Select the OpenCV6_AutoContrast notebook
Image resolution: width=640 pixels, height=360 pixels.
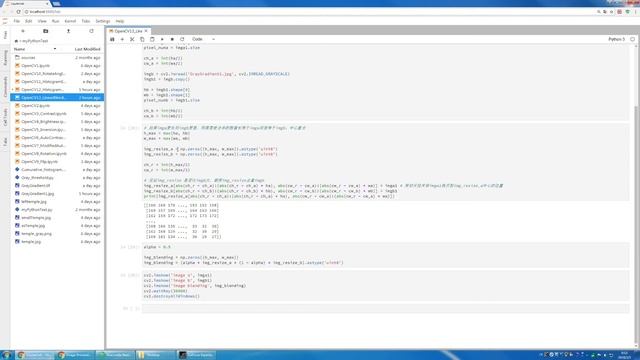coord(57,138)
